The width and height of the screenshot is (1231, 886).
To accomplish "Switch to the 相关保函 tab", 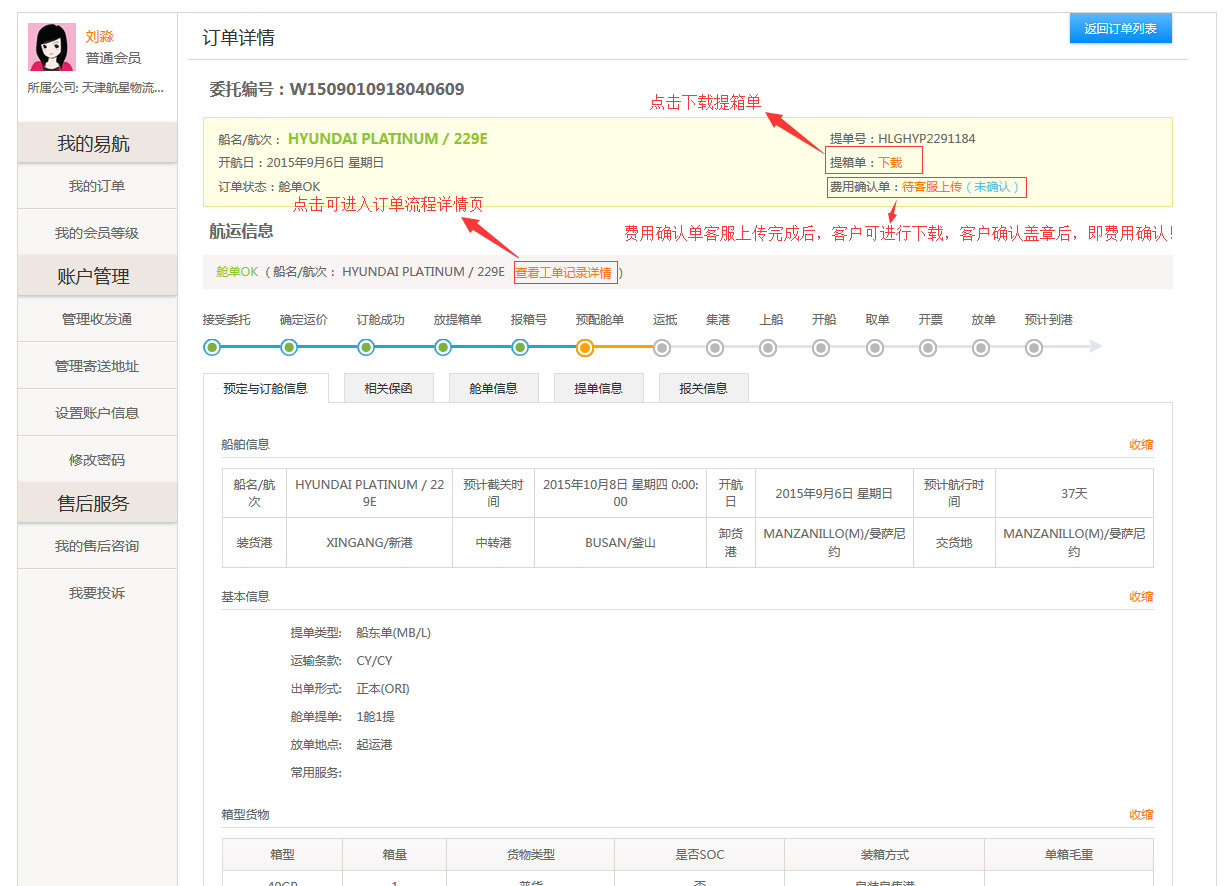I will 388,388.
